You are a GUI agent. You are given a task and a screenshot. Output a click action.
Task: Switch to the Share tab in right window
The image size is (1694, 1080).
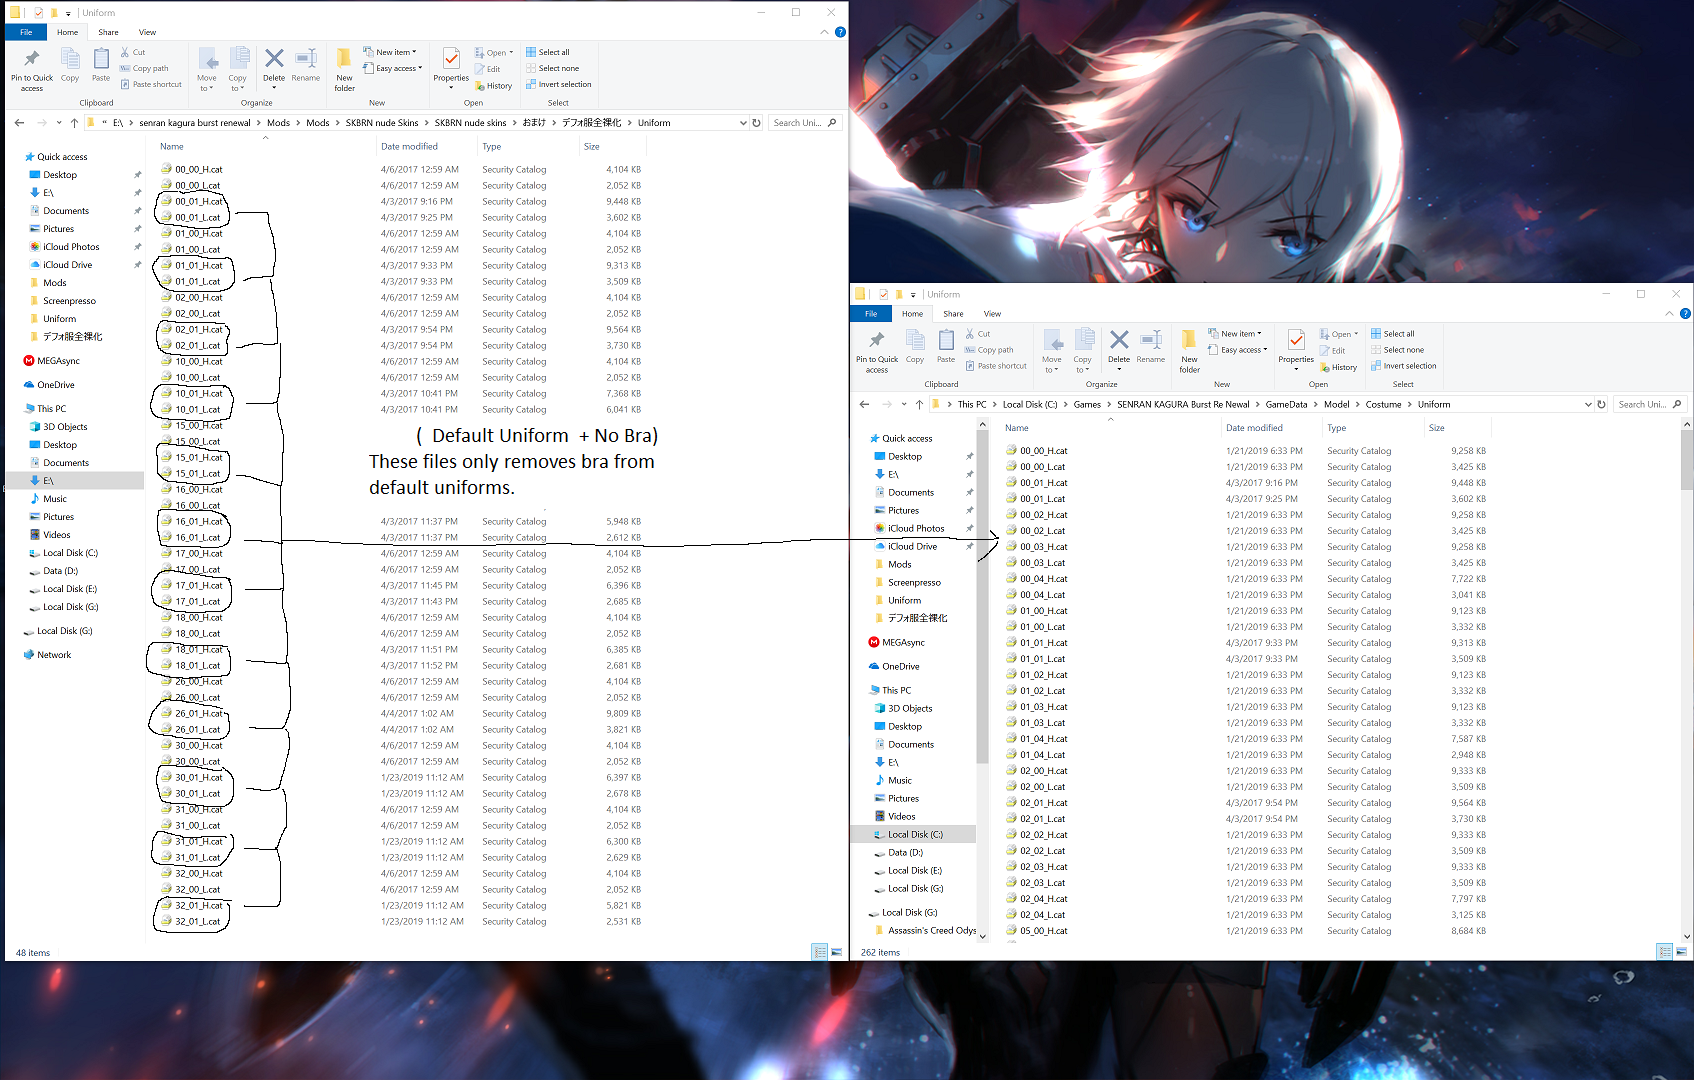point(953,314)
